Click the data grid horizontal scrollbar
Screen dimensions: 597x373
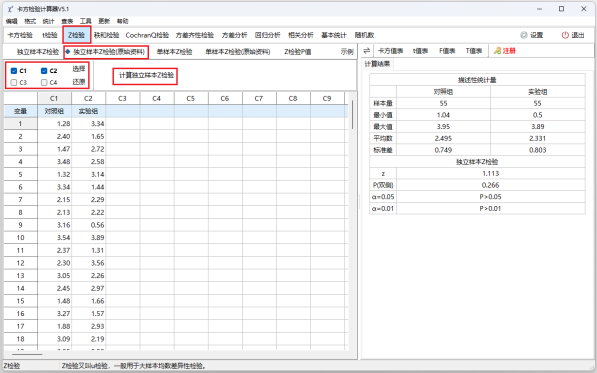[27, 355]
